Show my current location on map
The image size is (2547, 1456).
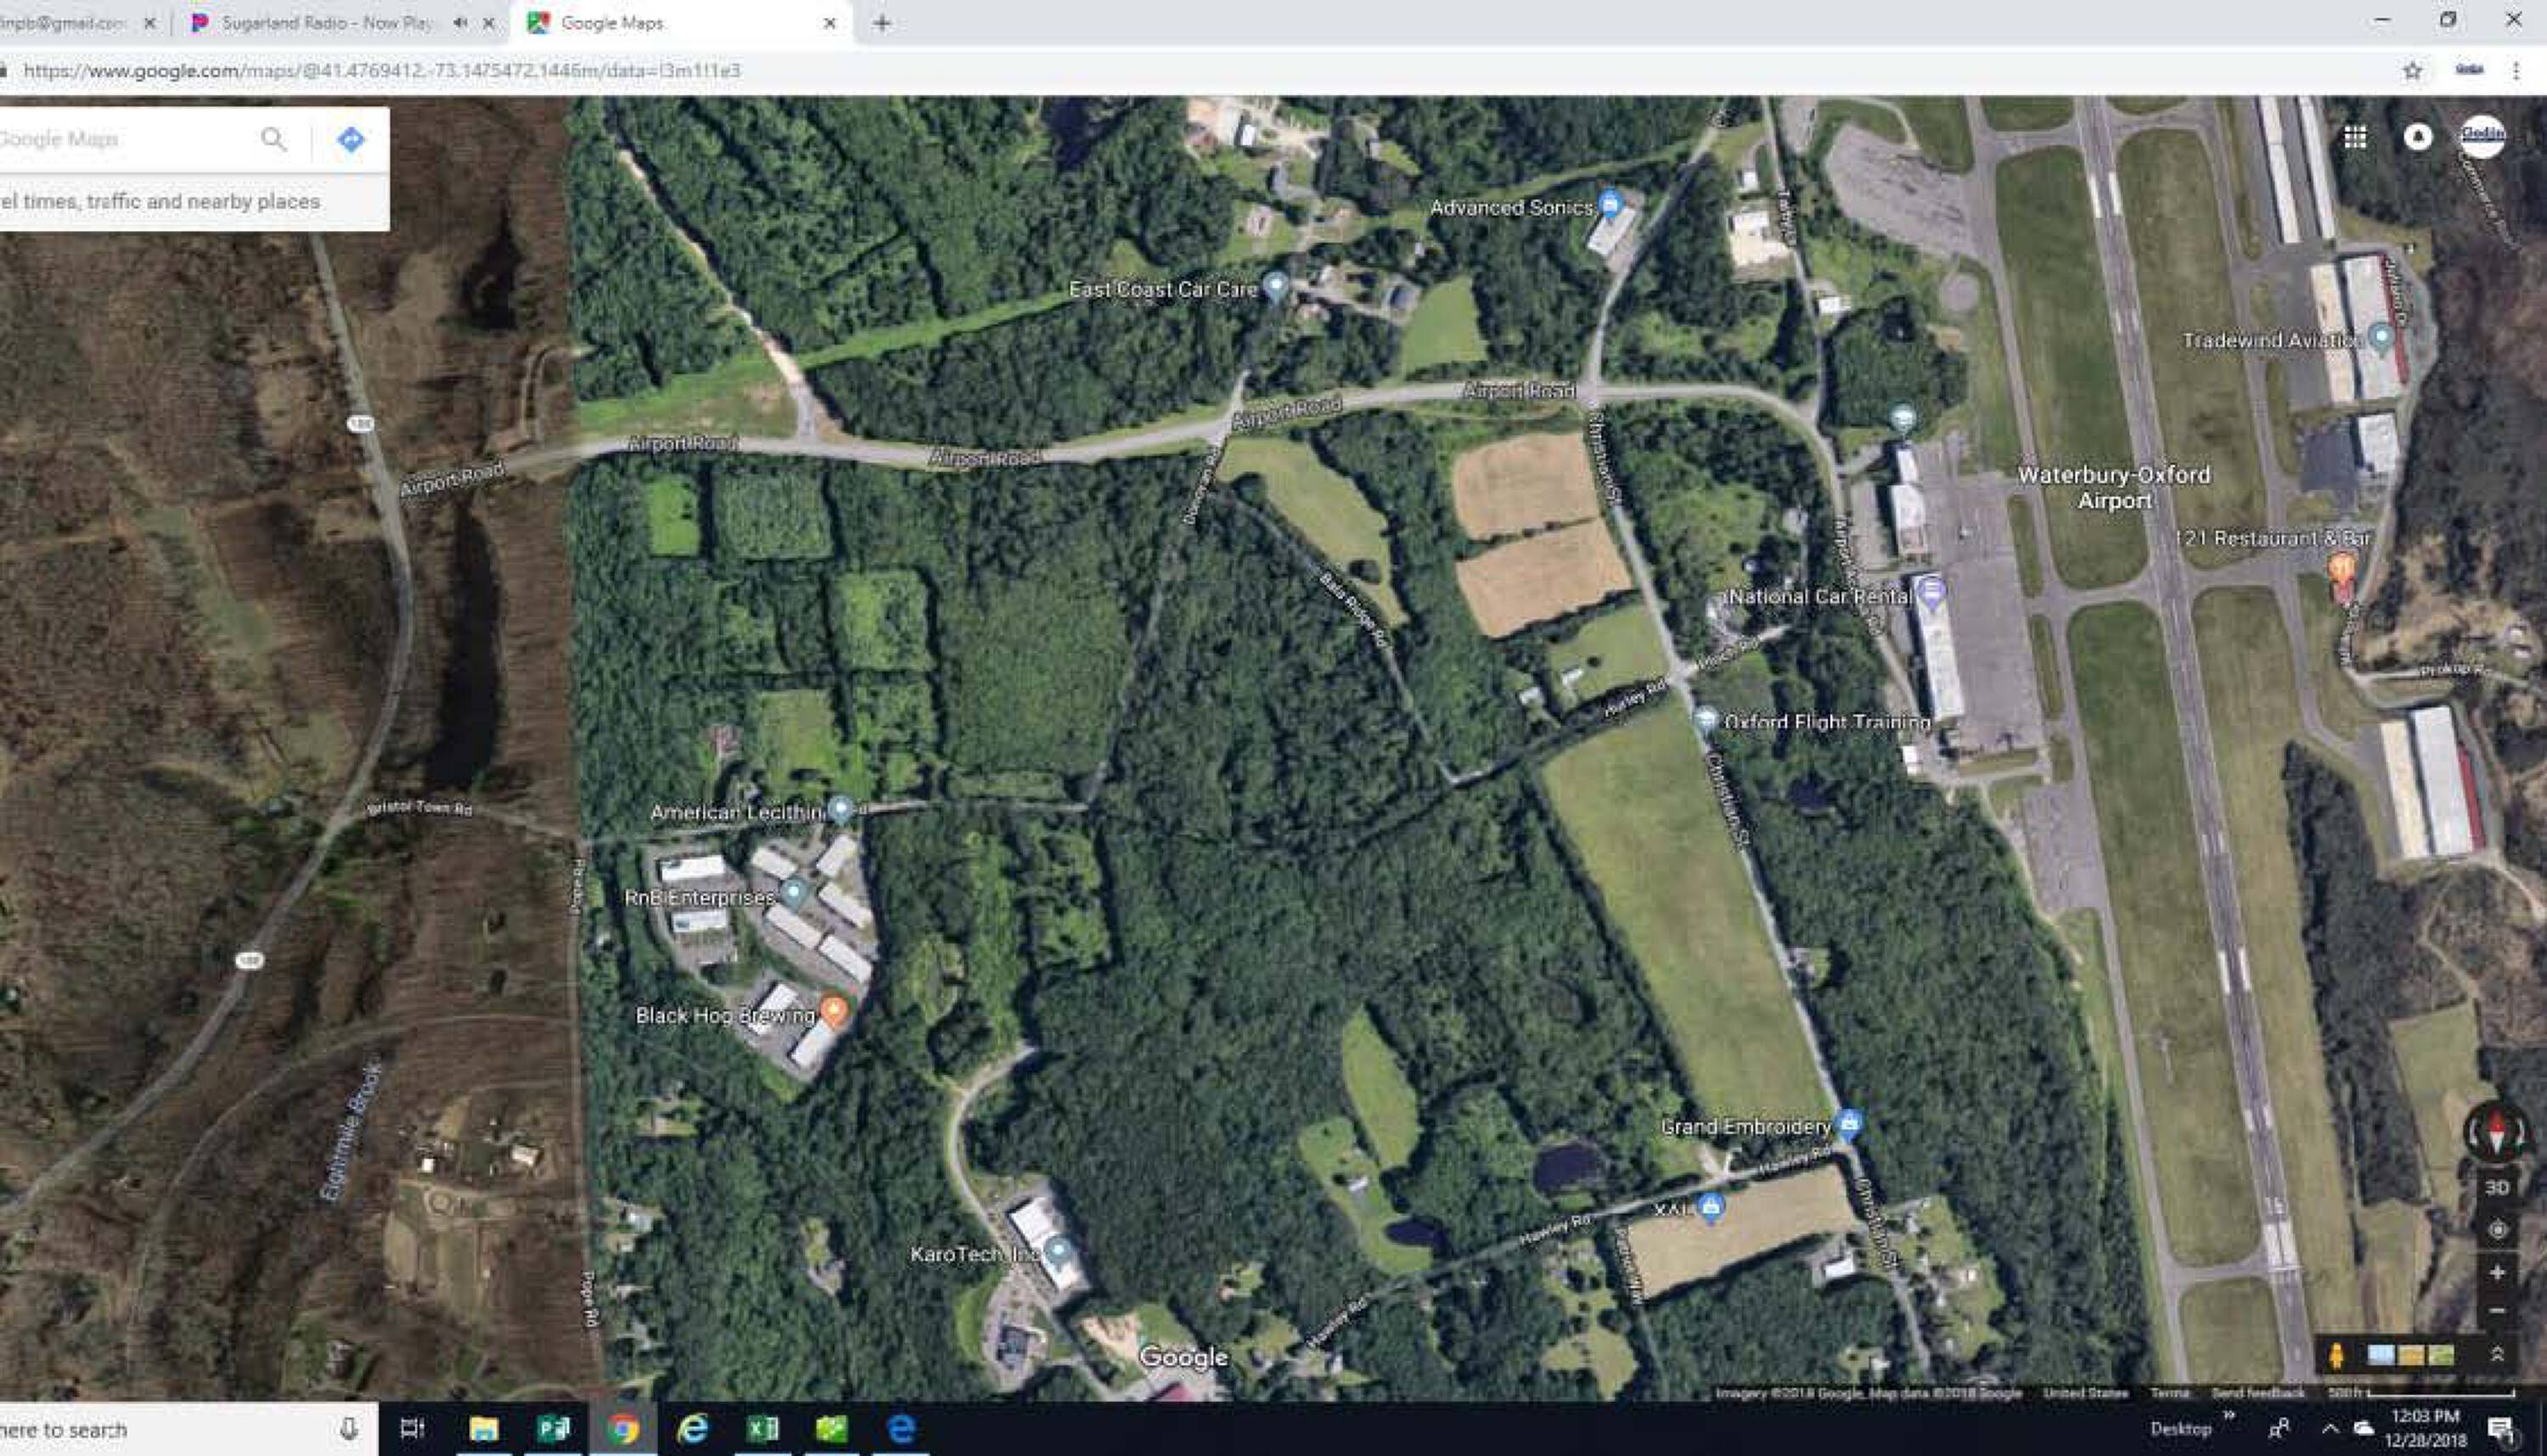click(x=2497, y=1230)
